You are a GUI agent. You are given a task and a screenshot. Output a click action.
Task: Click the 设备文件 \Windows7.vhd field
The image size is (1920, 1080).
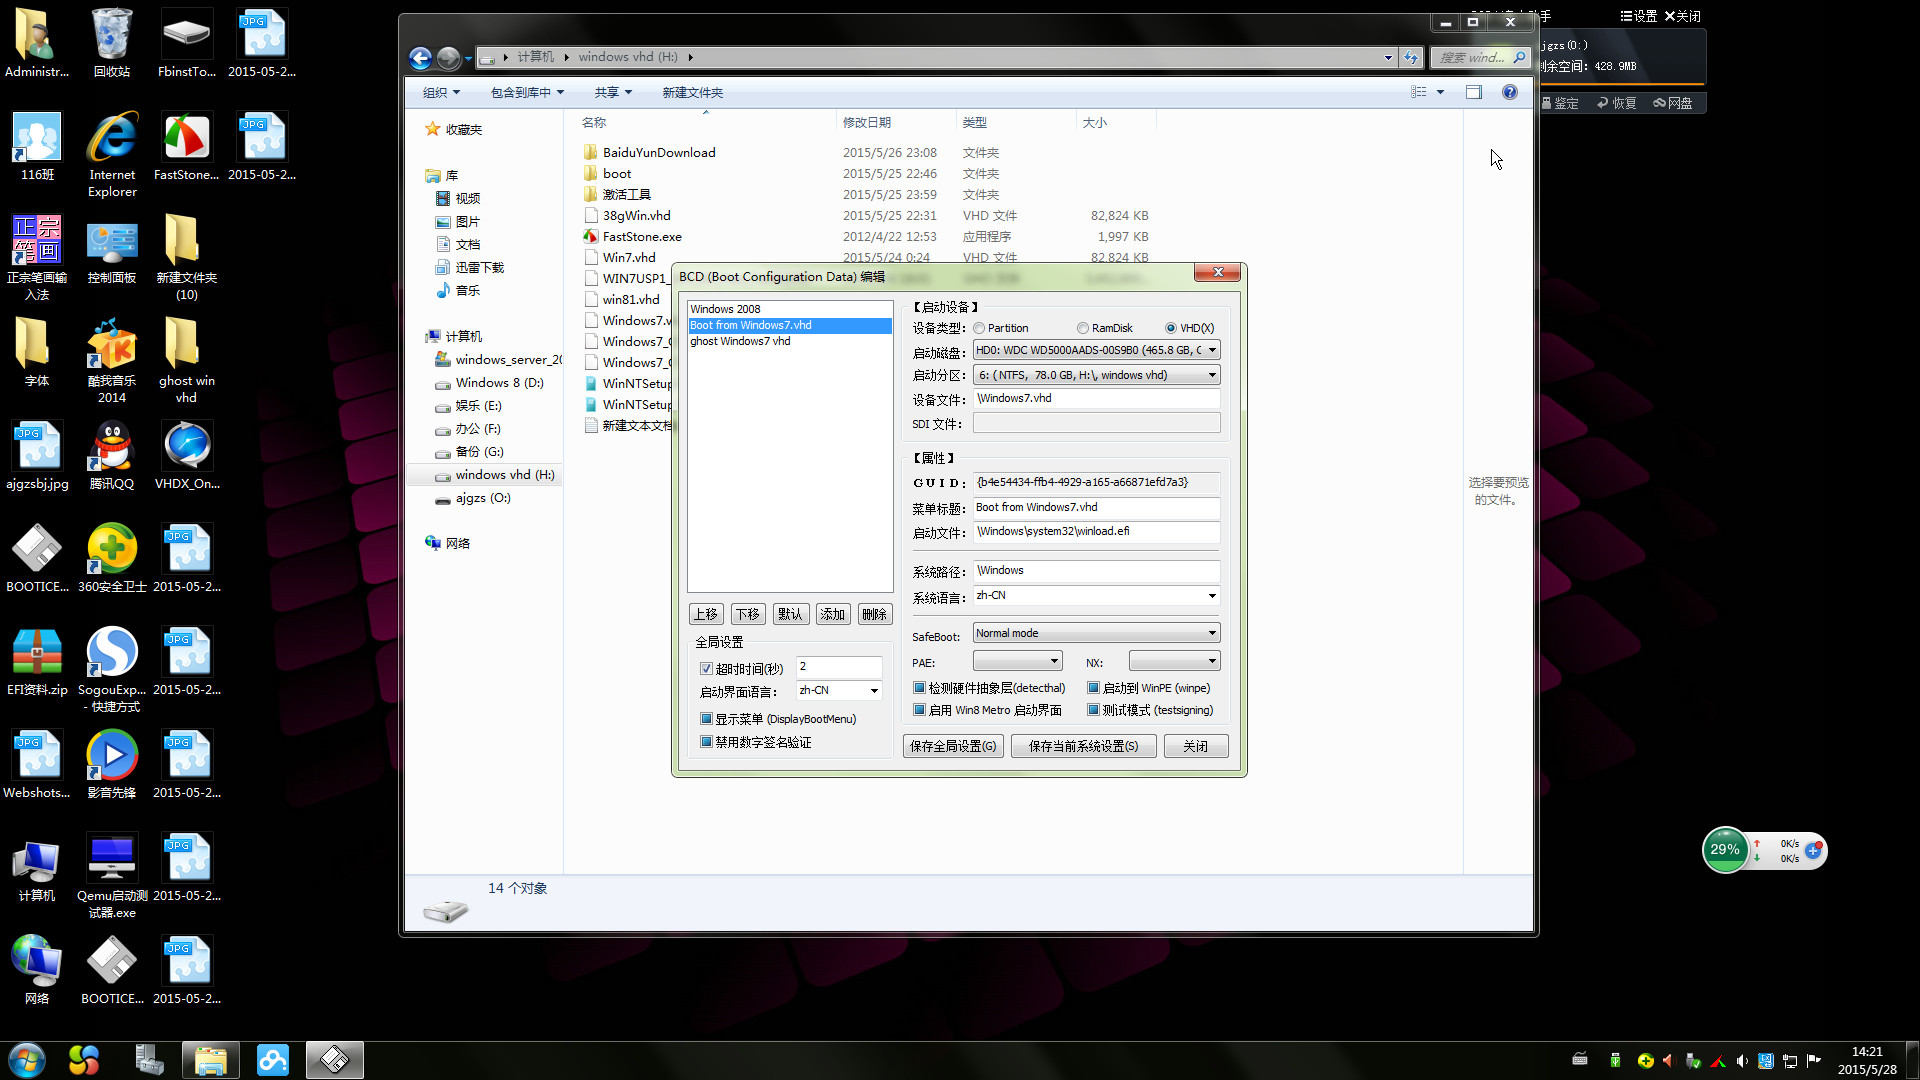pyautogui.click(x=1096, y=398)
